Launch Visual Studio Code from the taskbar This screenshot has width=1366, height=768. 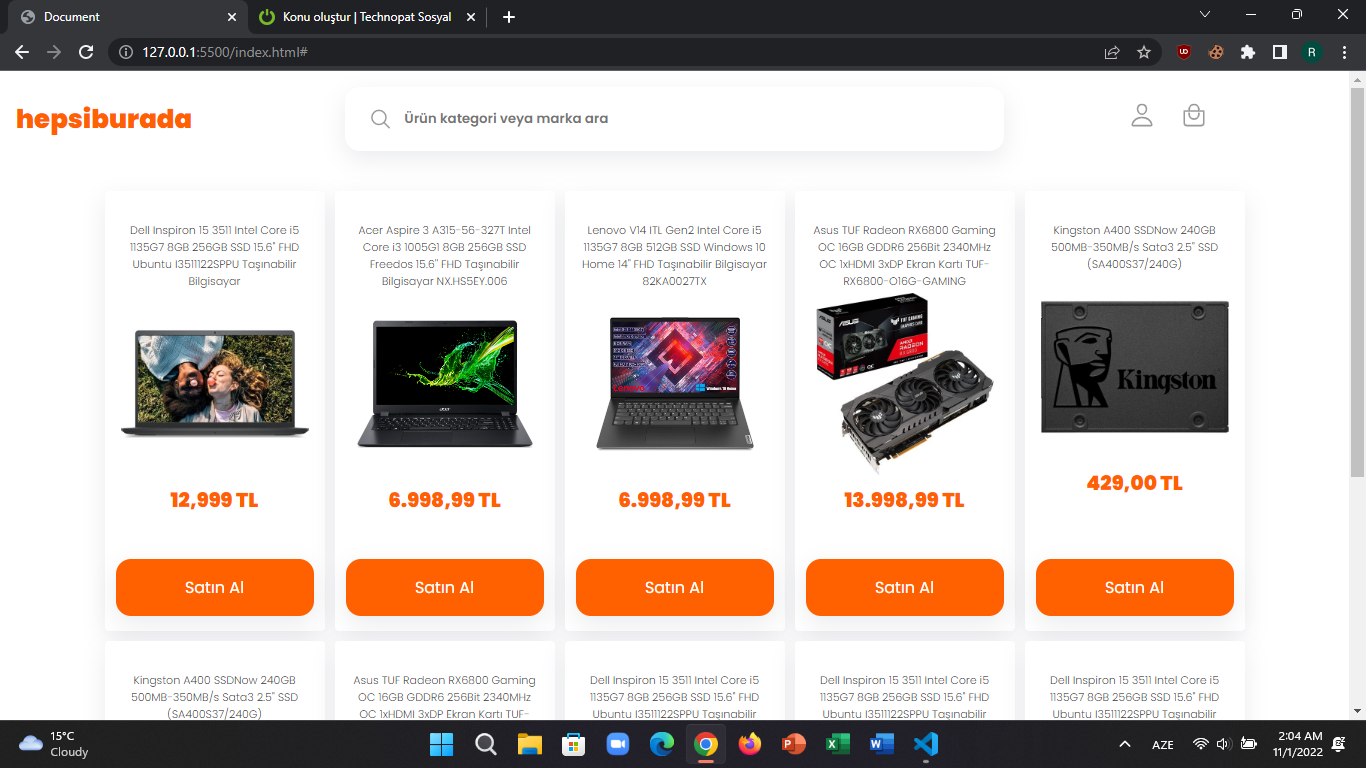coord(926,744)
